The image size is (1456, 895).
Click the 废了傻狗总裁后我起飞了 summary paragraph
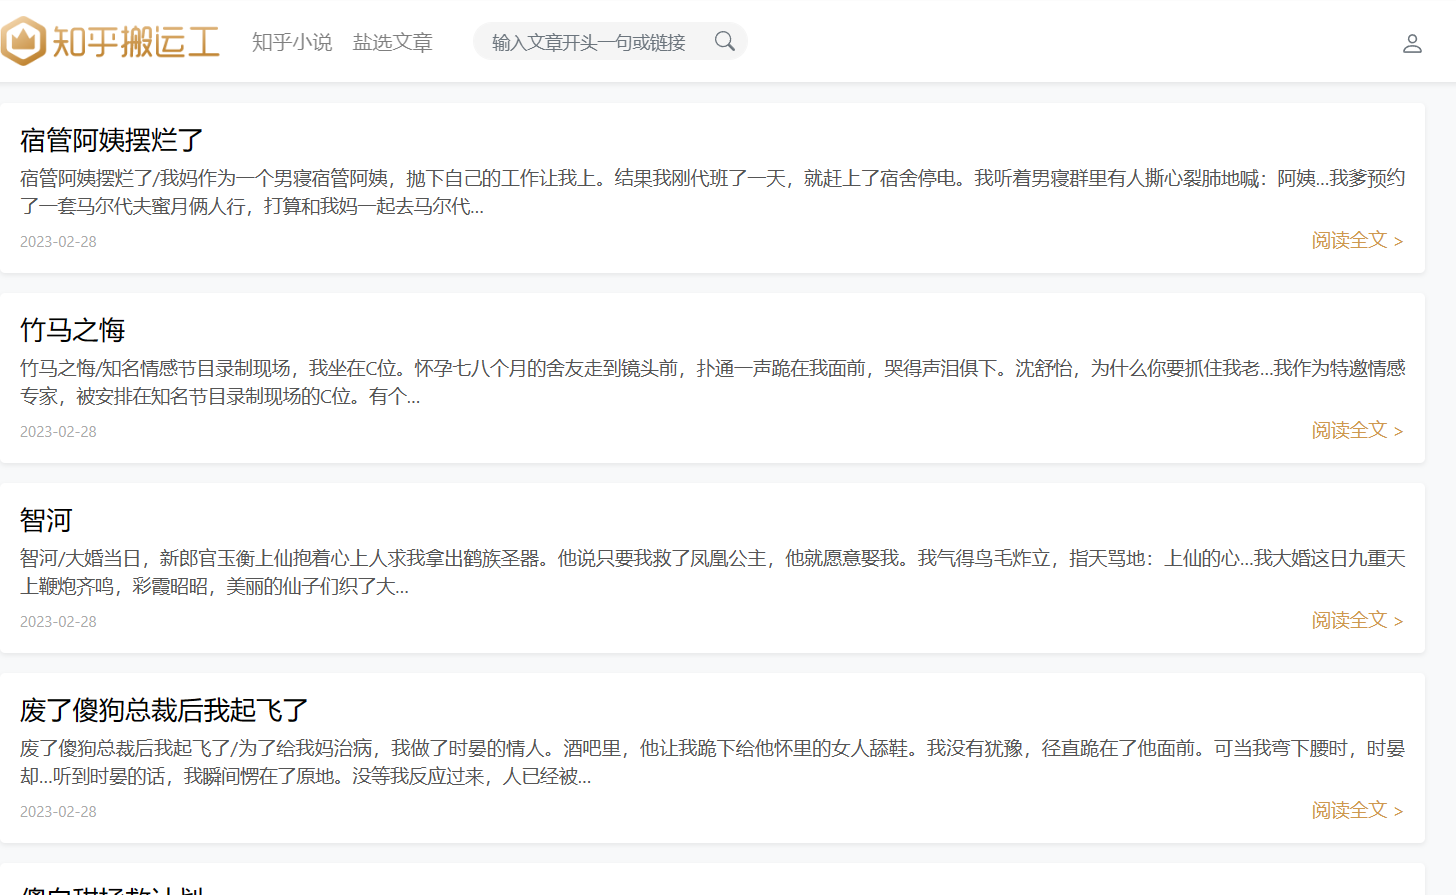pyautogui.click(x=712, y=762)
